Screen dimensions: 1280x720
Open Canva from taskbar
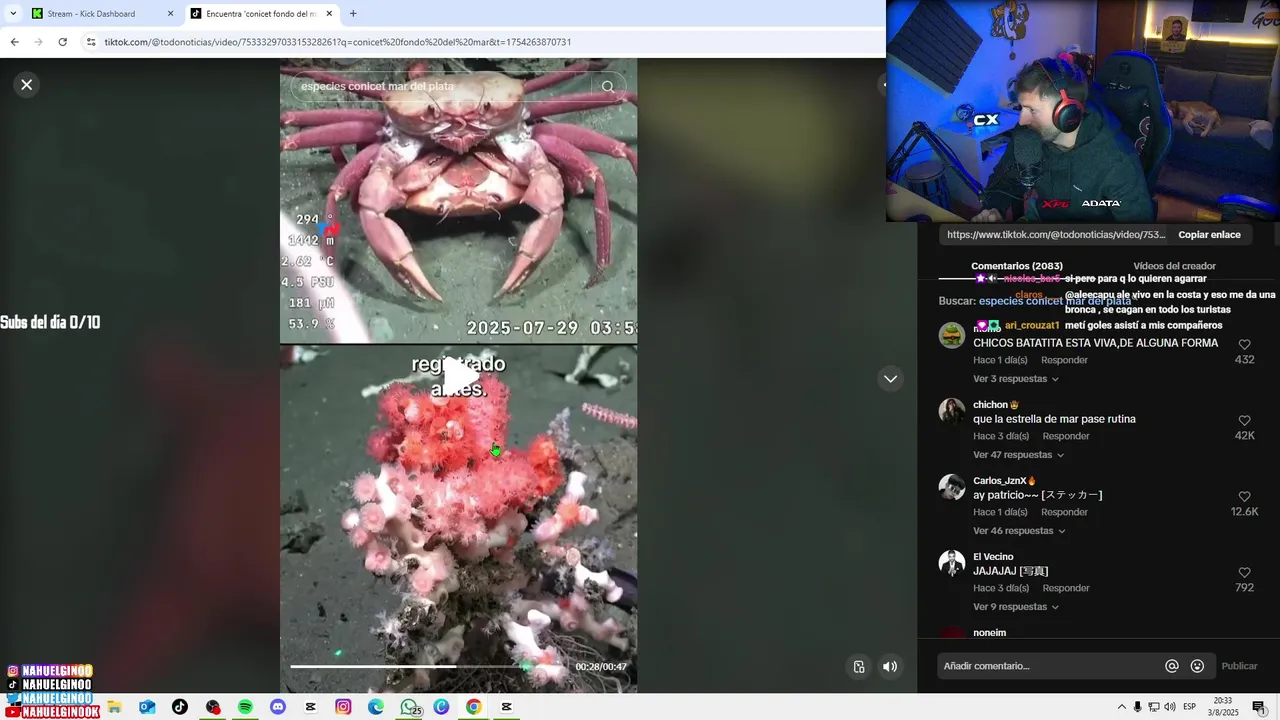[441, 707]
